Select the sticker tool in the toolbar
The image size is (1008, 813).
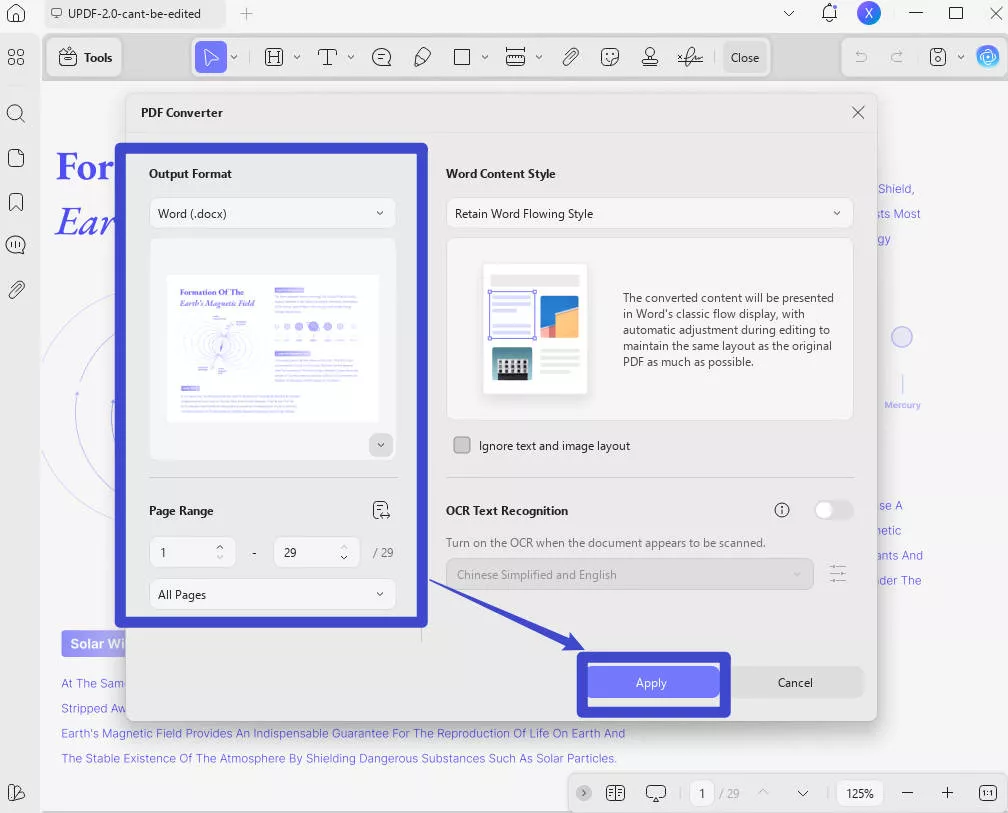coord(610,57)
